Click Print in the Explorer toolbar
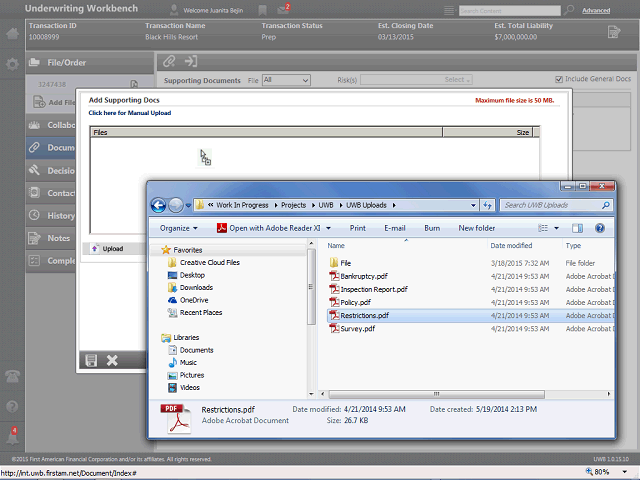This screenshot has height=480, width=640. [x=358, y=228]
